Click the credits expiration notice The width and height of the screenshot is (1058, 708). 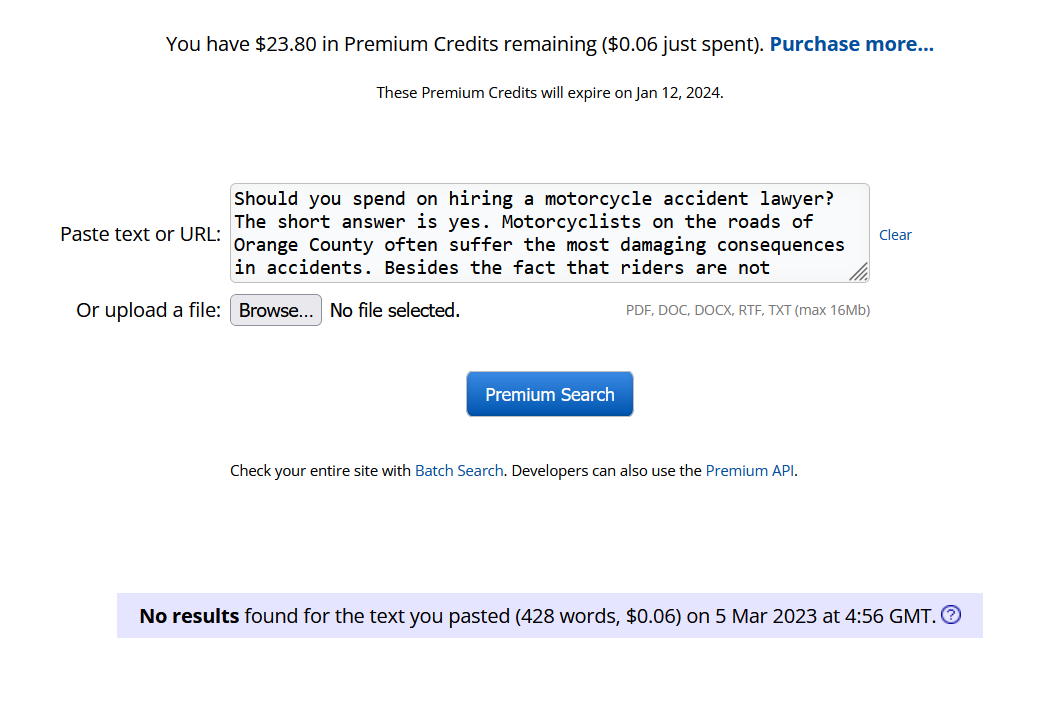[549, 93]
